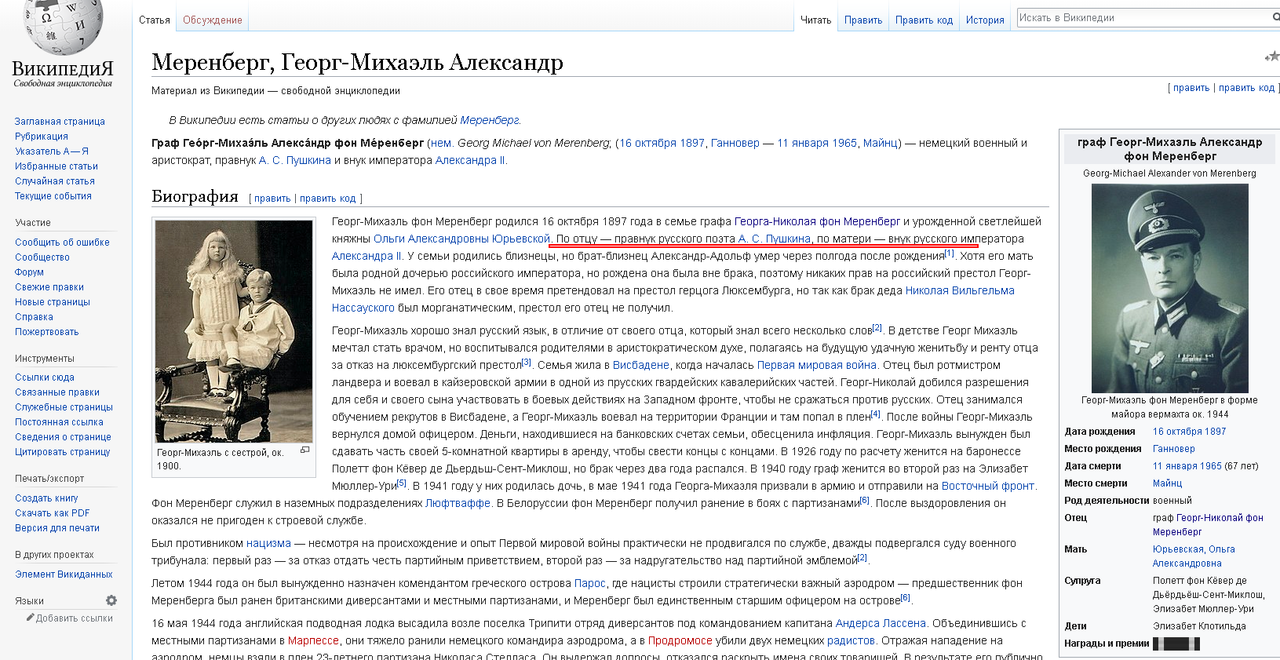Open Георга-Николая фон Меренберг link
This screenshot has width=1280, height=660.
pyautogui.click(x=817, y=221)
